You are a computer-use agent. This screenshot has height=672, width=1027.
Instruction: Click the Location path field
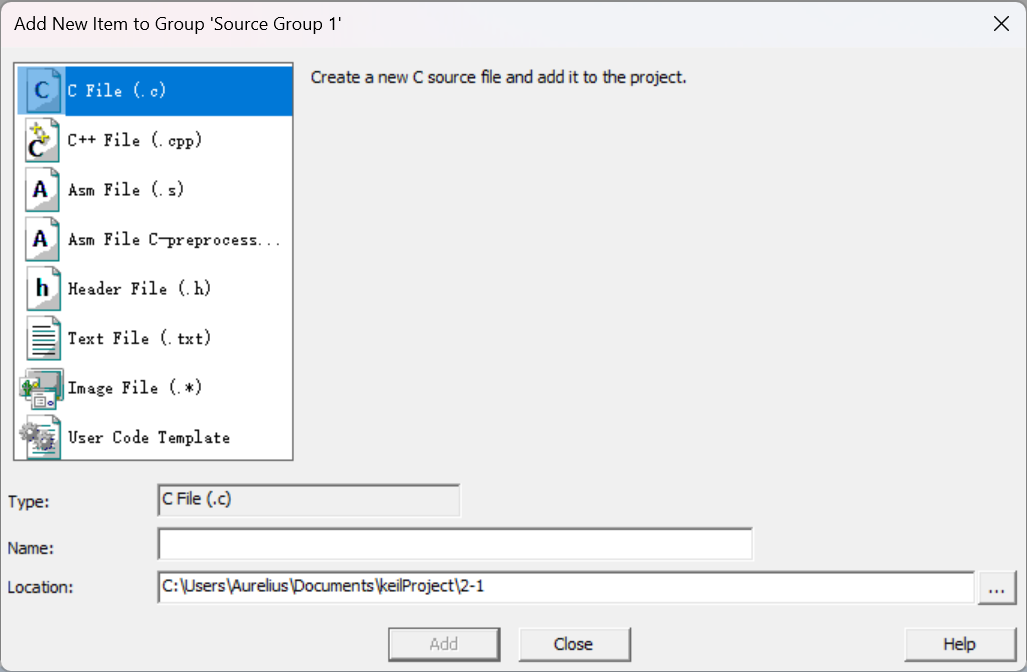coord(565,587)
